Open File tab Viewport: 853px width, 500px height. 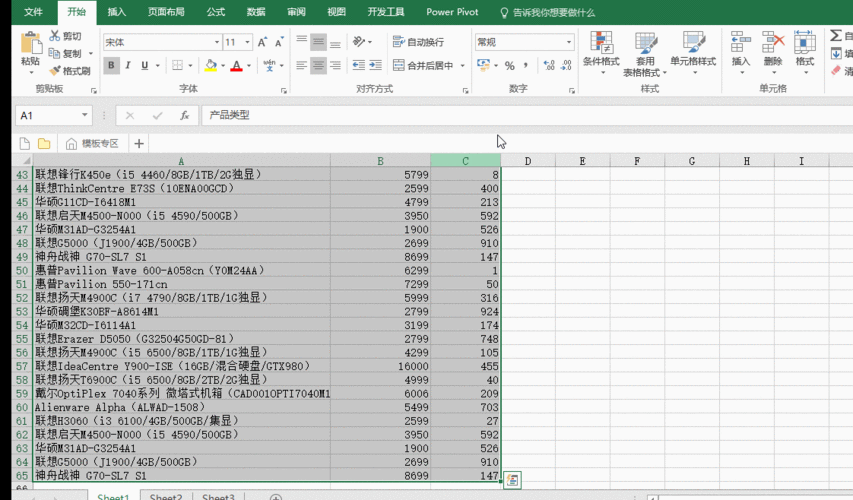[x=33, y=12]
